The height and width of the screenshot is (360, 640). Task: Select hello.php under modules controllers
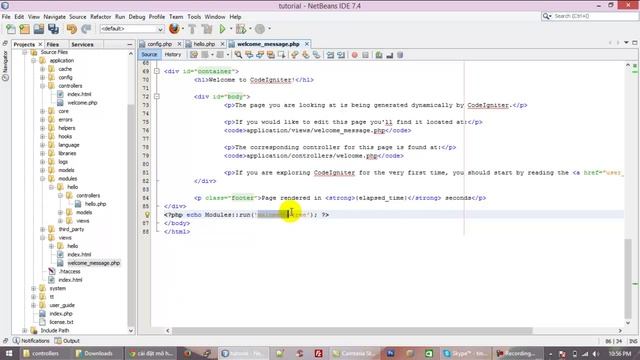95,204
